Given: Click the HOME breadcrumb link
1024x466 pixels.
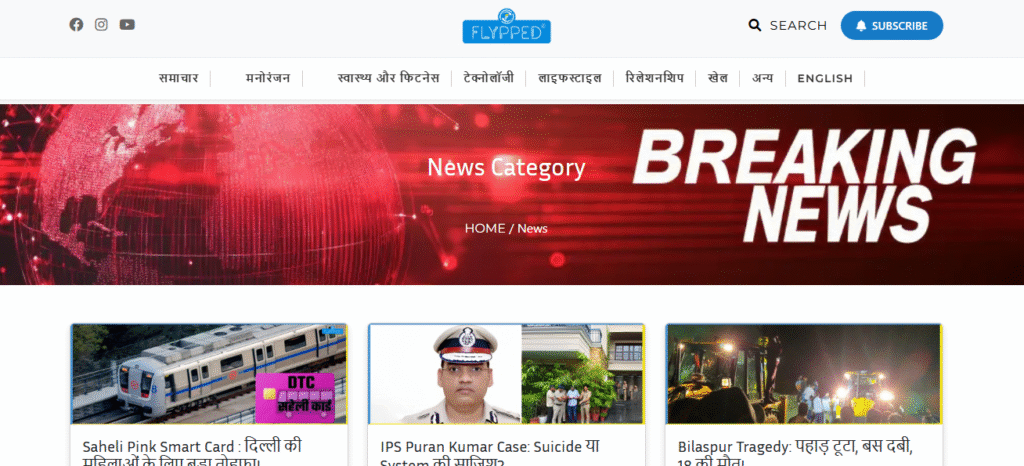Looking at the screenshot, I should point(485,228).
